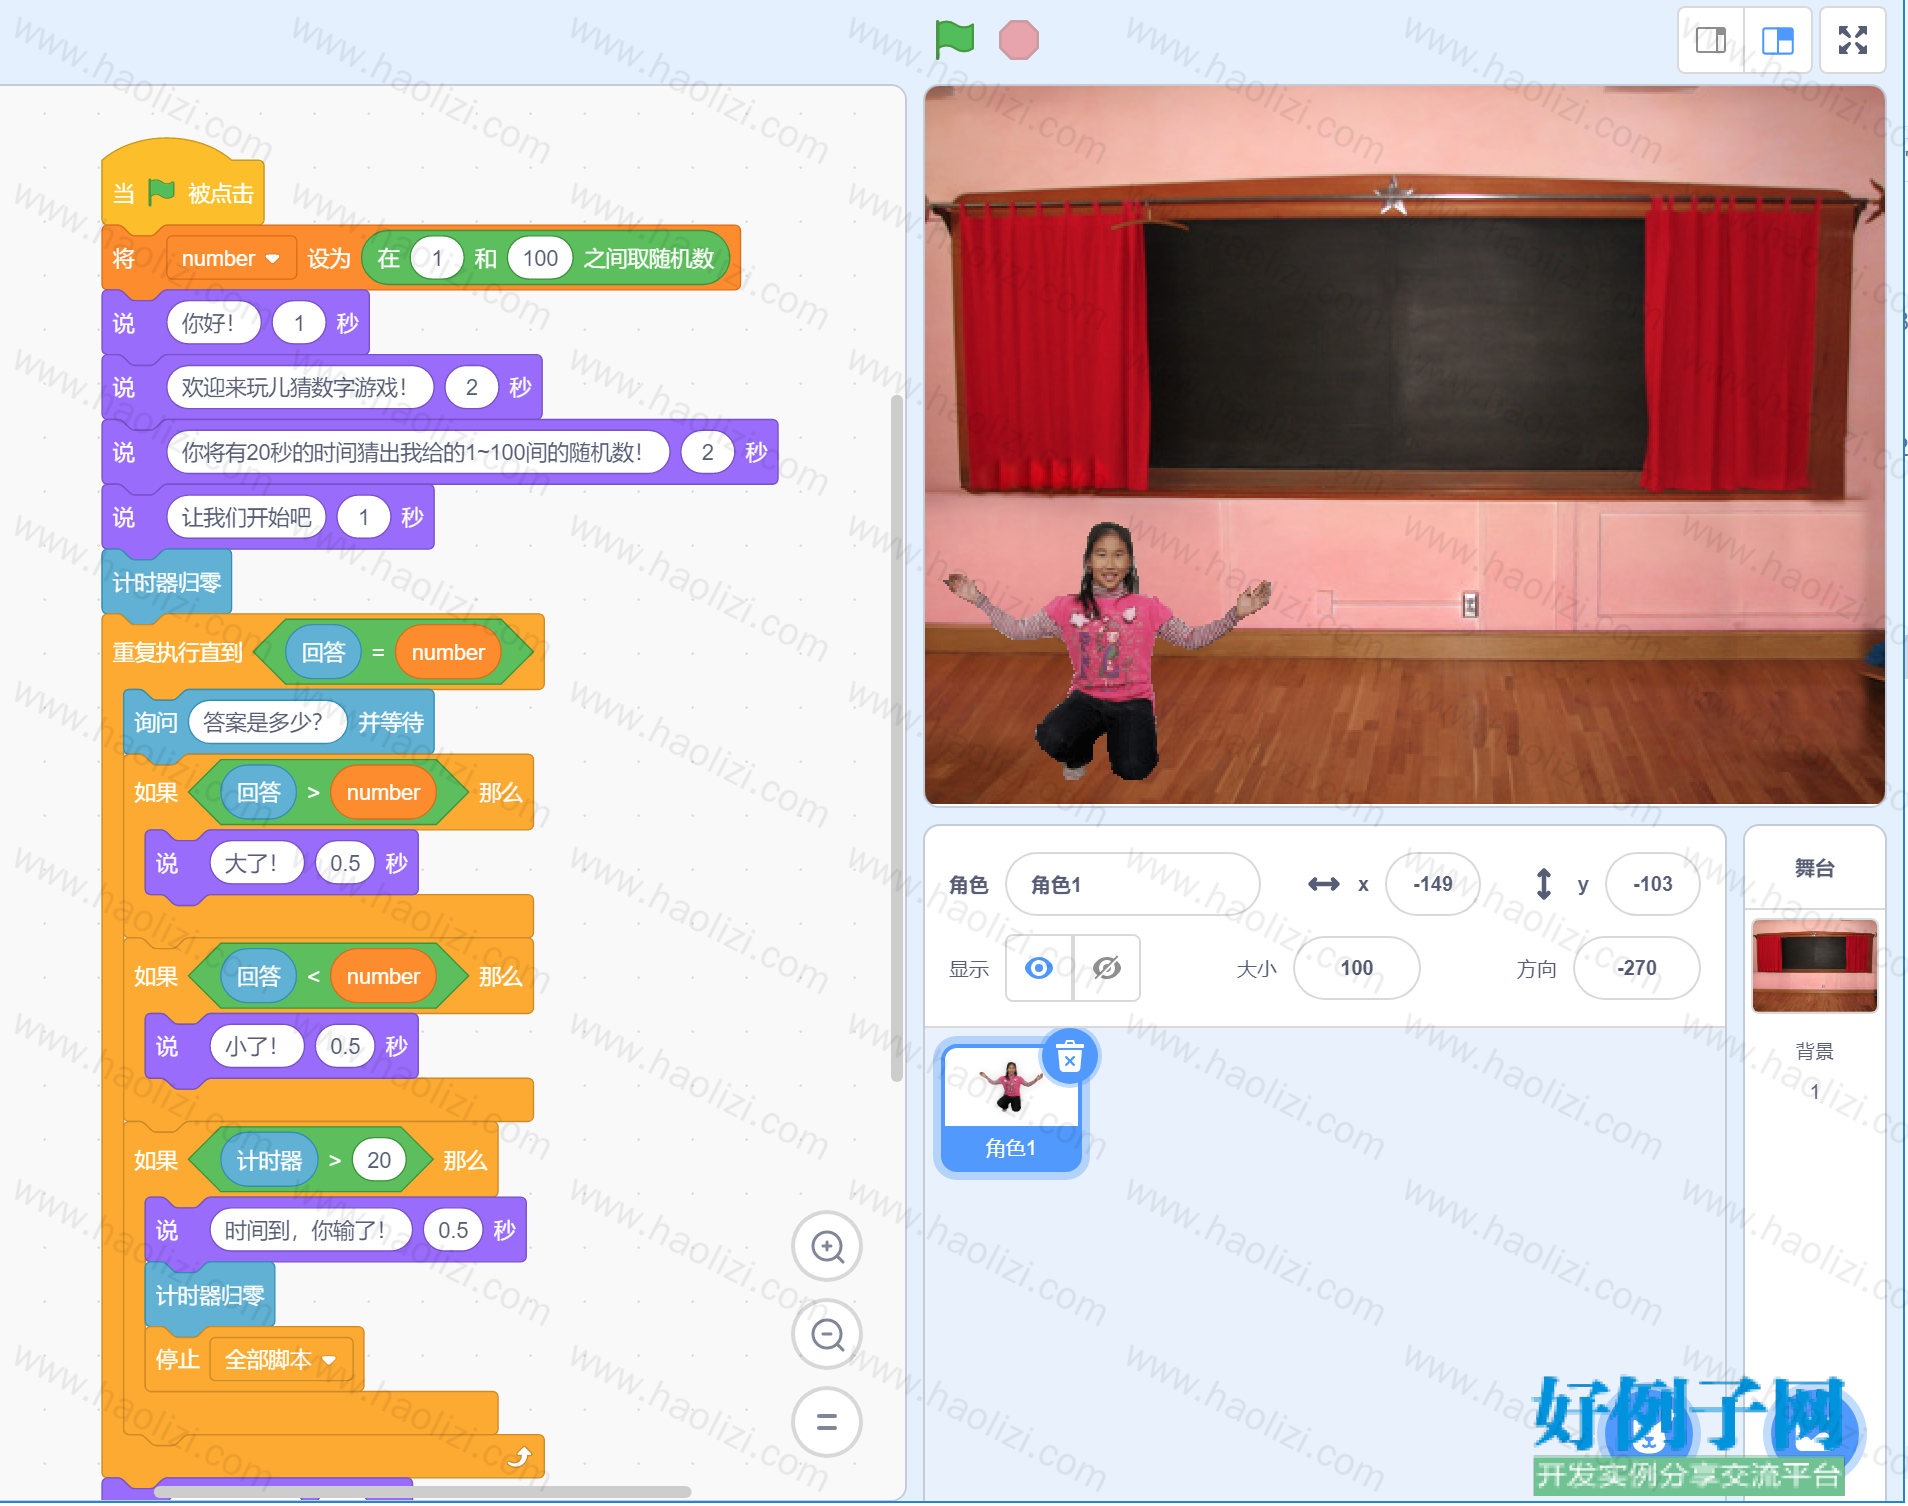Click the girl sprite on stage

coord(1105,650)
